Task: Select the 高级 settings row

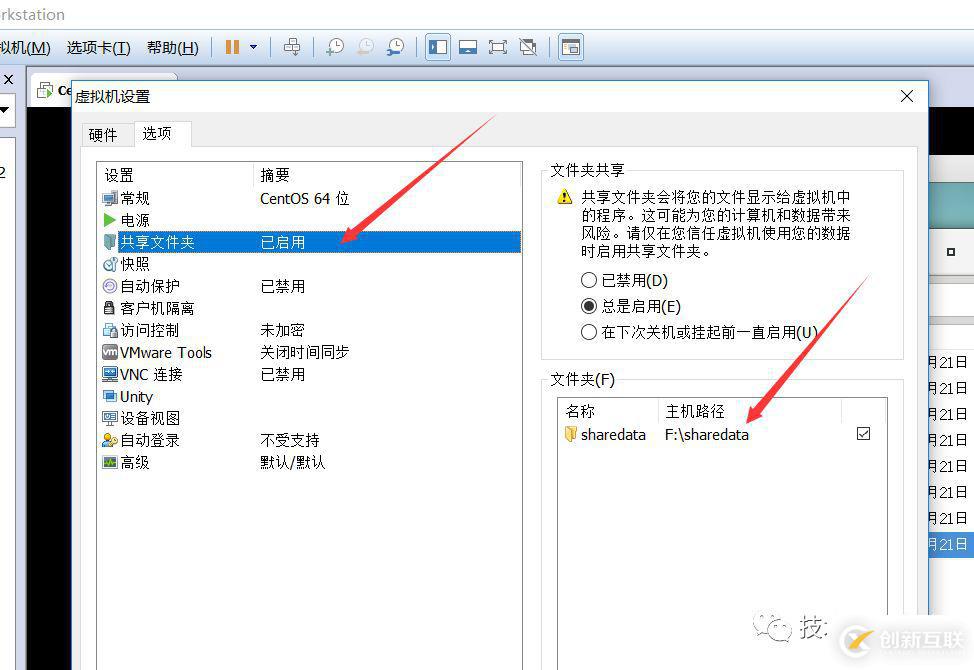Action: [309, 463]
